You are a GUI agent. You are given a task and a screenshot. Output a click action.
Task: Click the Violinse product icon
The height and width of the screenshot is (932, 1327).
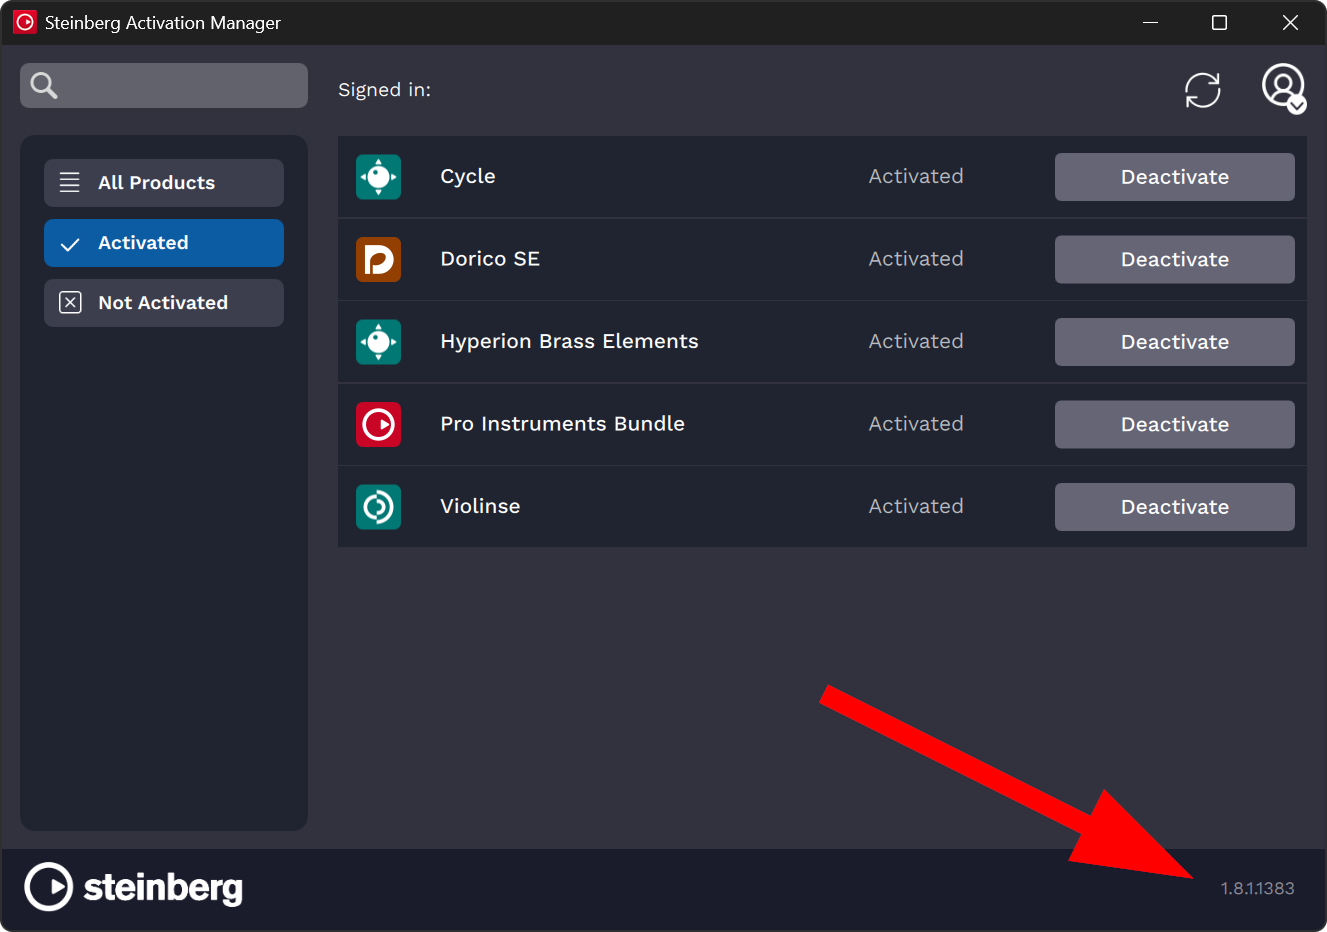[x=379, y=507]
